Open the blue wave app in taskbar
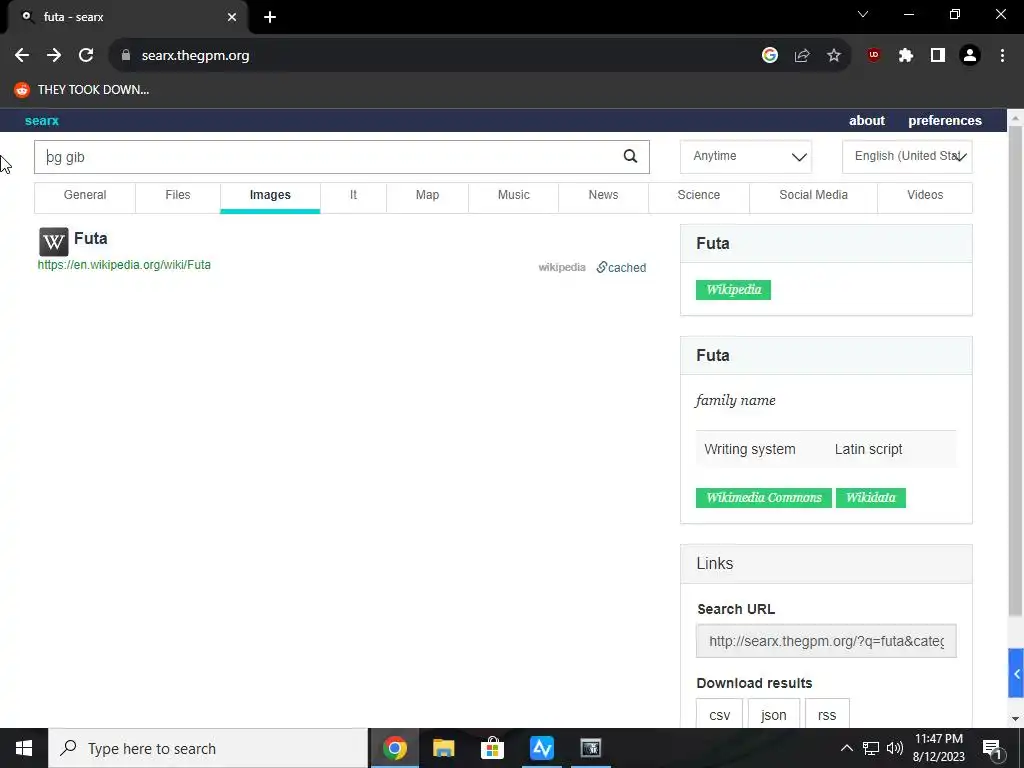The image size is (1024, 768). [541, 748]
